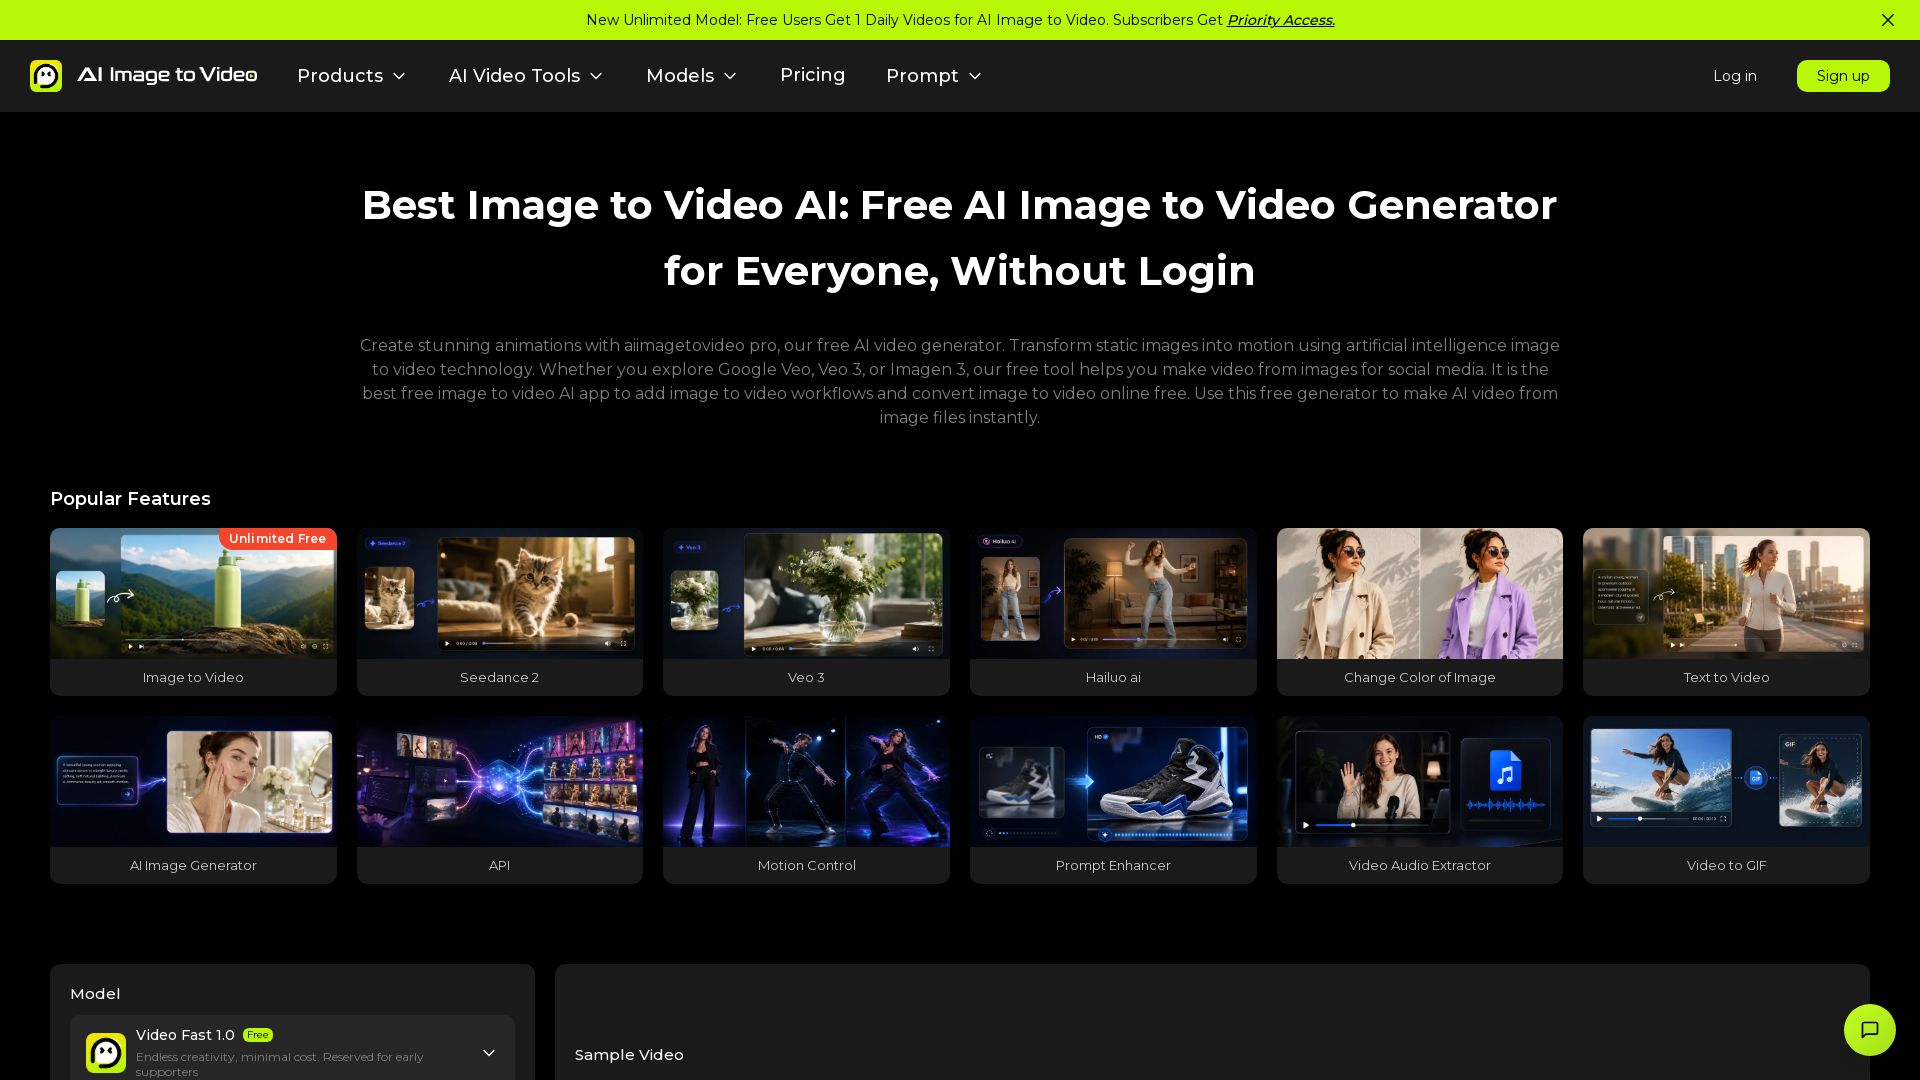This screenshot has width=1920, height=1080.
Task: Dismiss the announcement banner with the X
Action: (x=1888, y=20)
